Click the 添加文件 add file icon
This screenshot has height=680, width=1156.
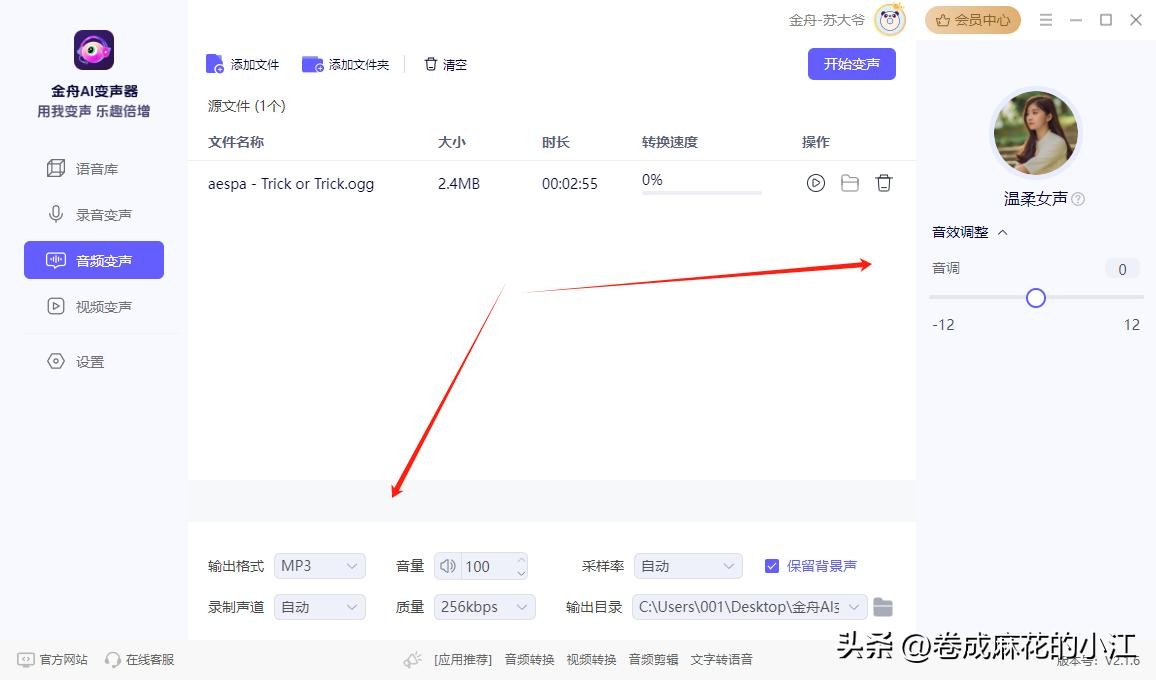(x=215, y=64)
